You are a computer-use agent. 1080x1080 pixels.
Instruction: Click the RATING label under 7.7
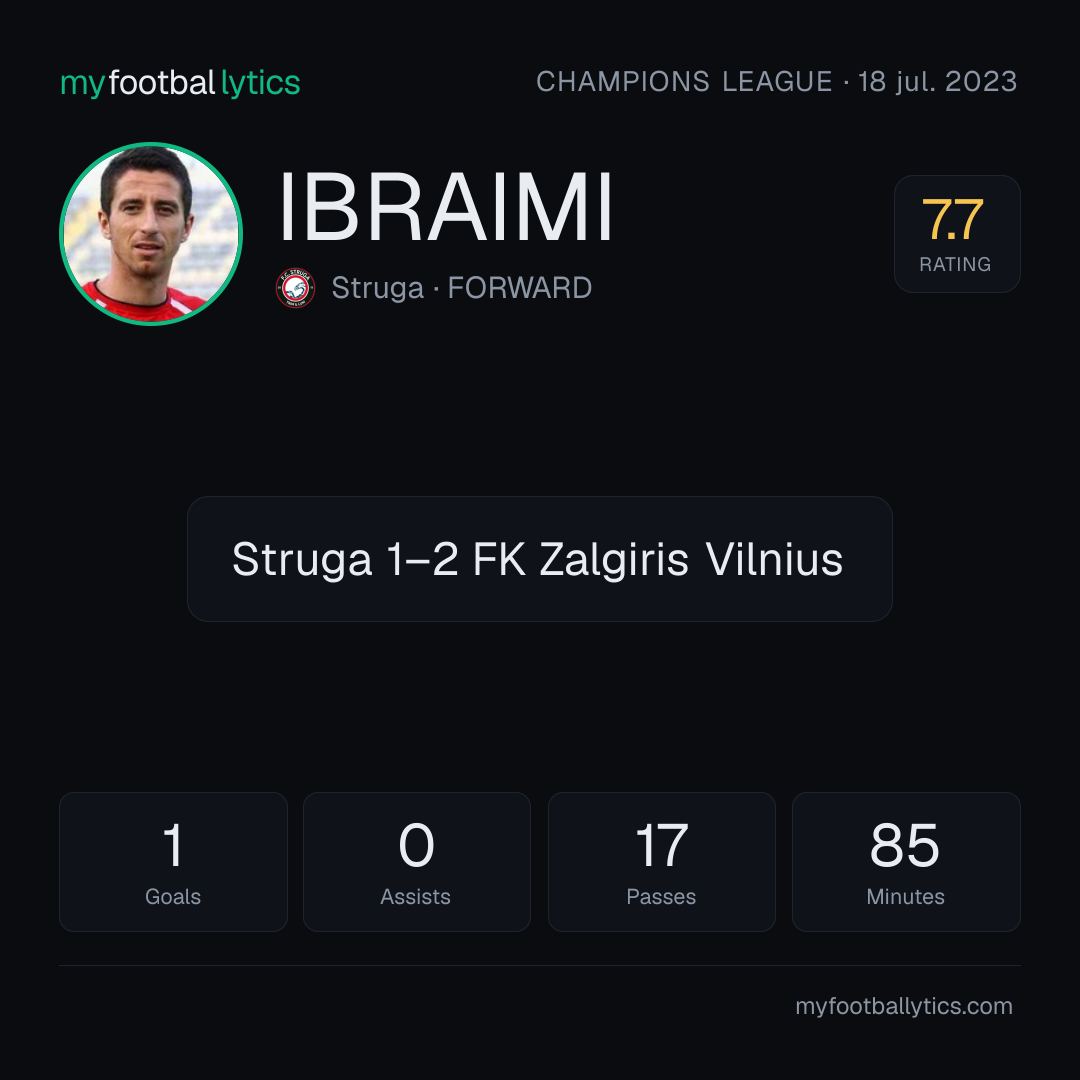pyautogui.click(x=955, y=264)
